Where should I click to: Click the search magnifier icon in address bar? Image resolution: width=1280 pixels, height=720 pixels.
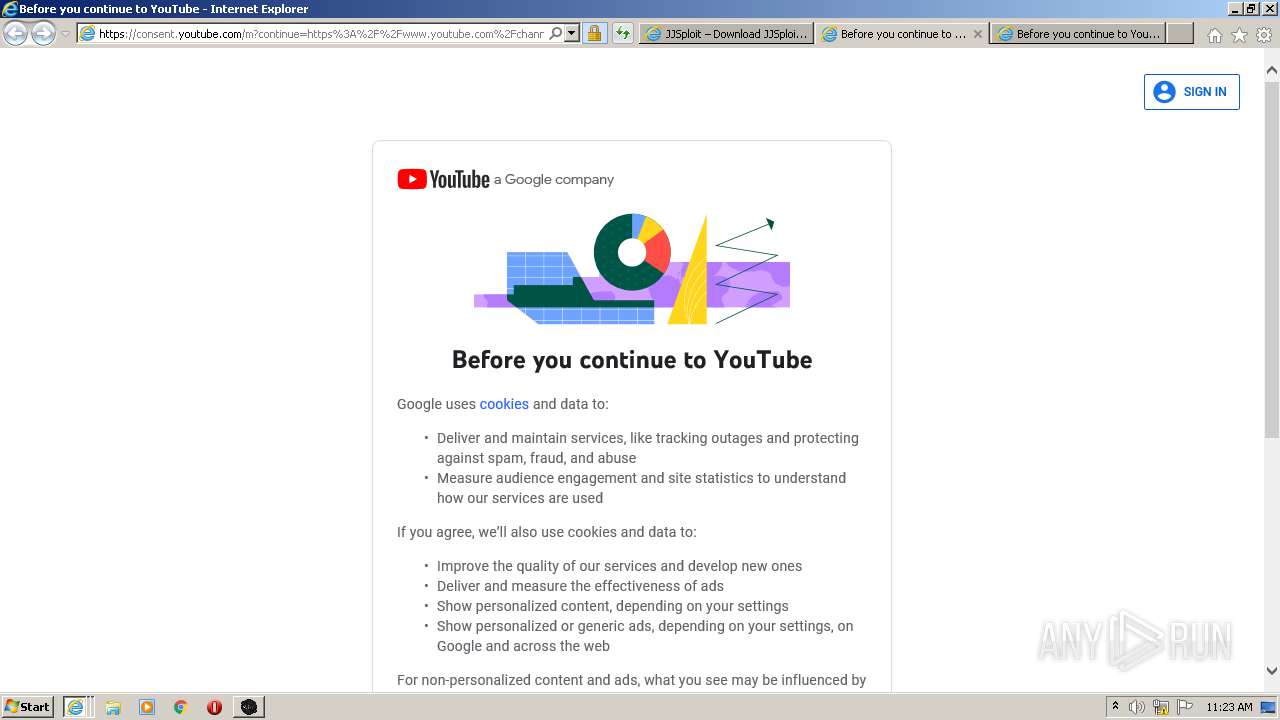(556, 34)
